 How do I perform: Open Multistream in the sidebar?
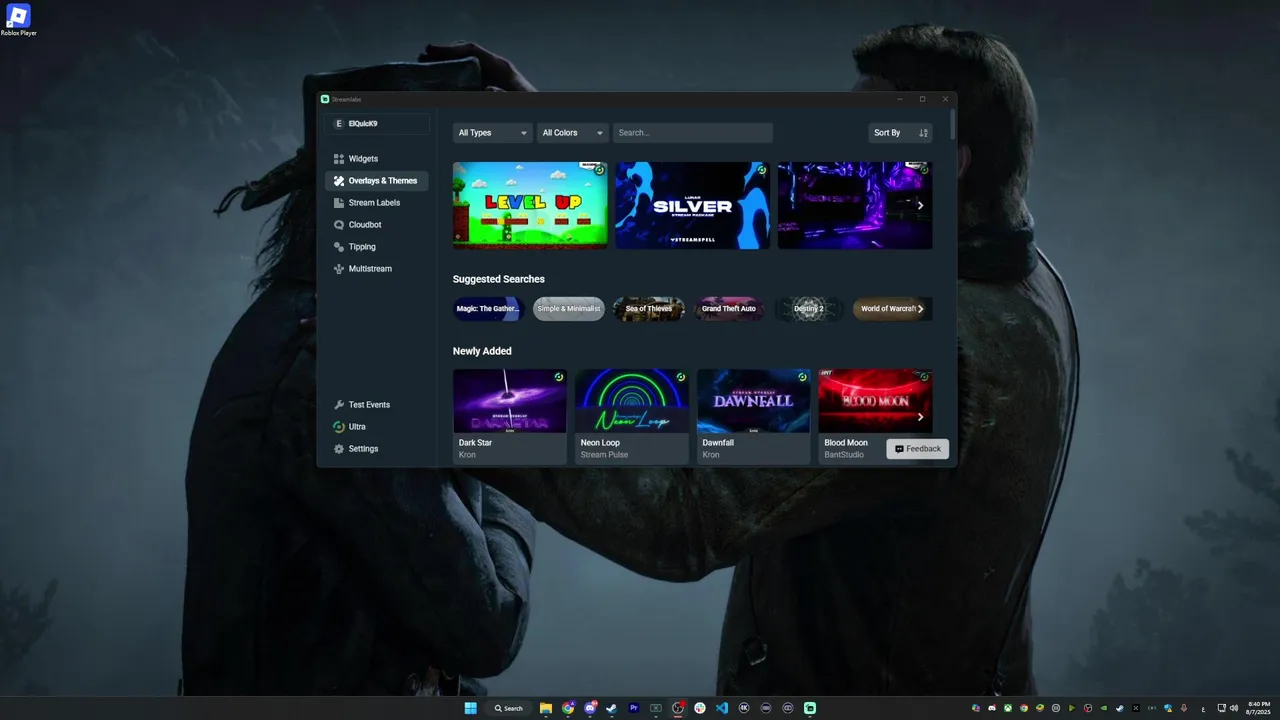(376, 269)
